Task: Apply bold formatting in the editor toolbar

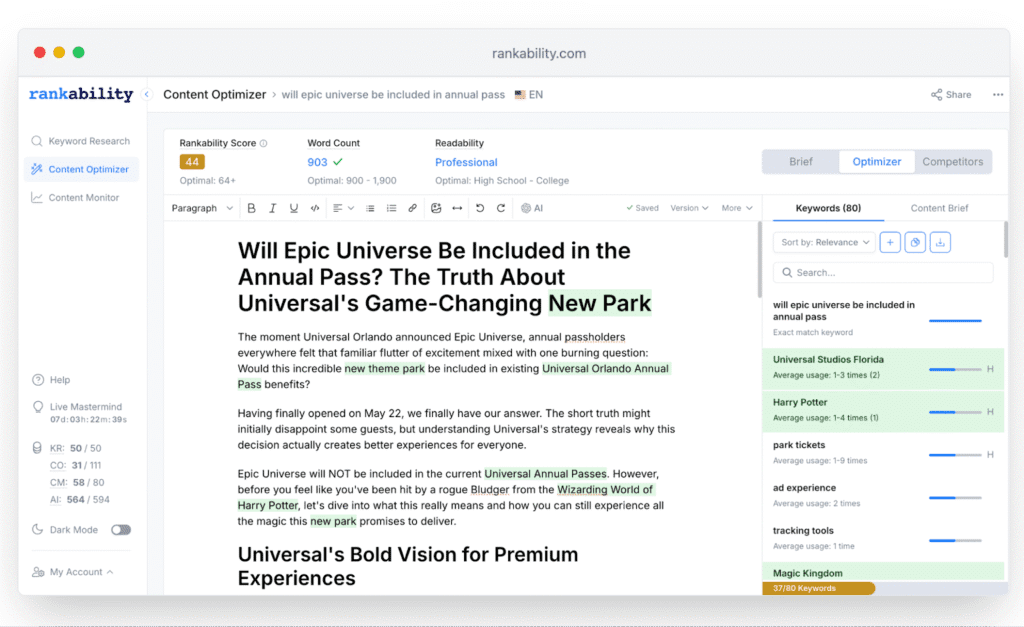Action: [x=251, y=208]
